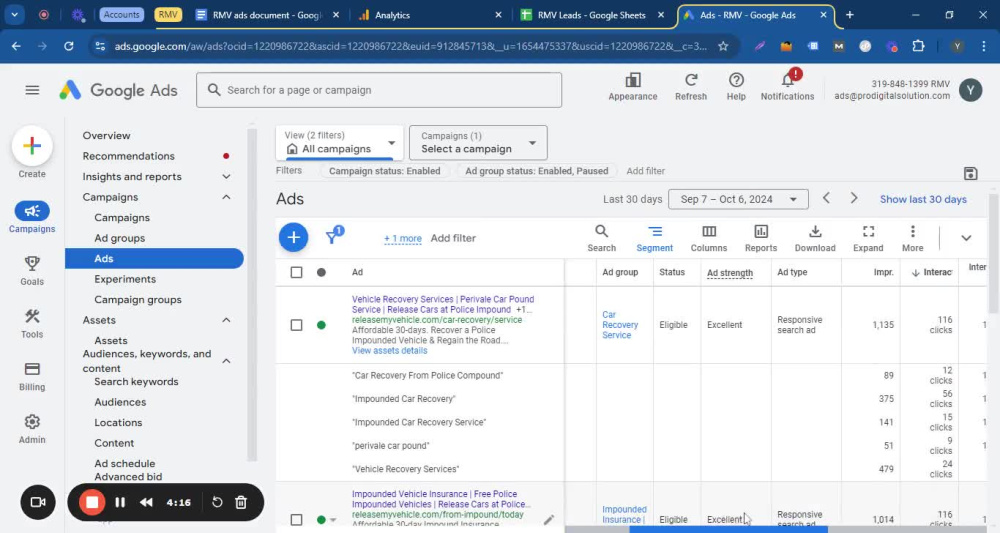Stop the screen recording
This screenshot has height=533, width=1000.
(92, 502)
